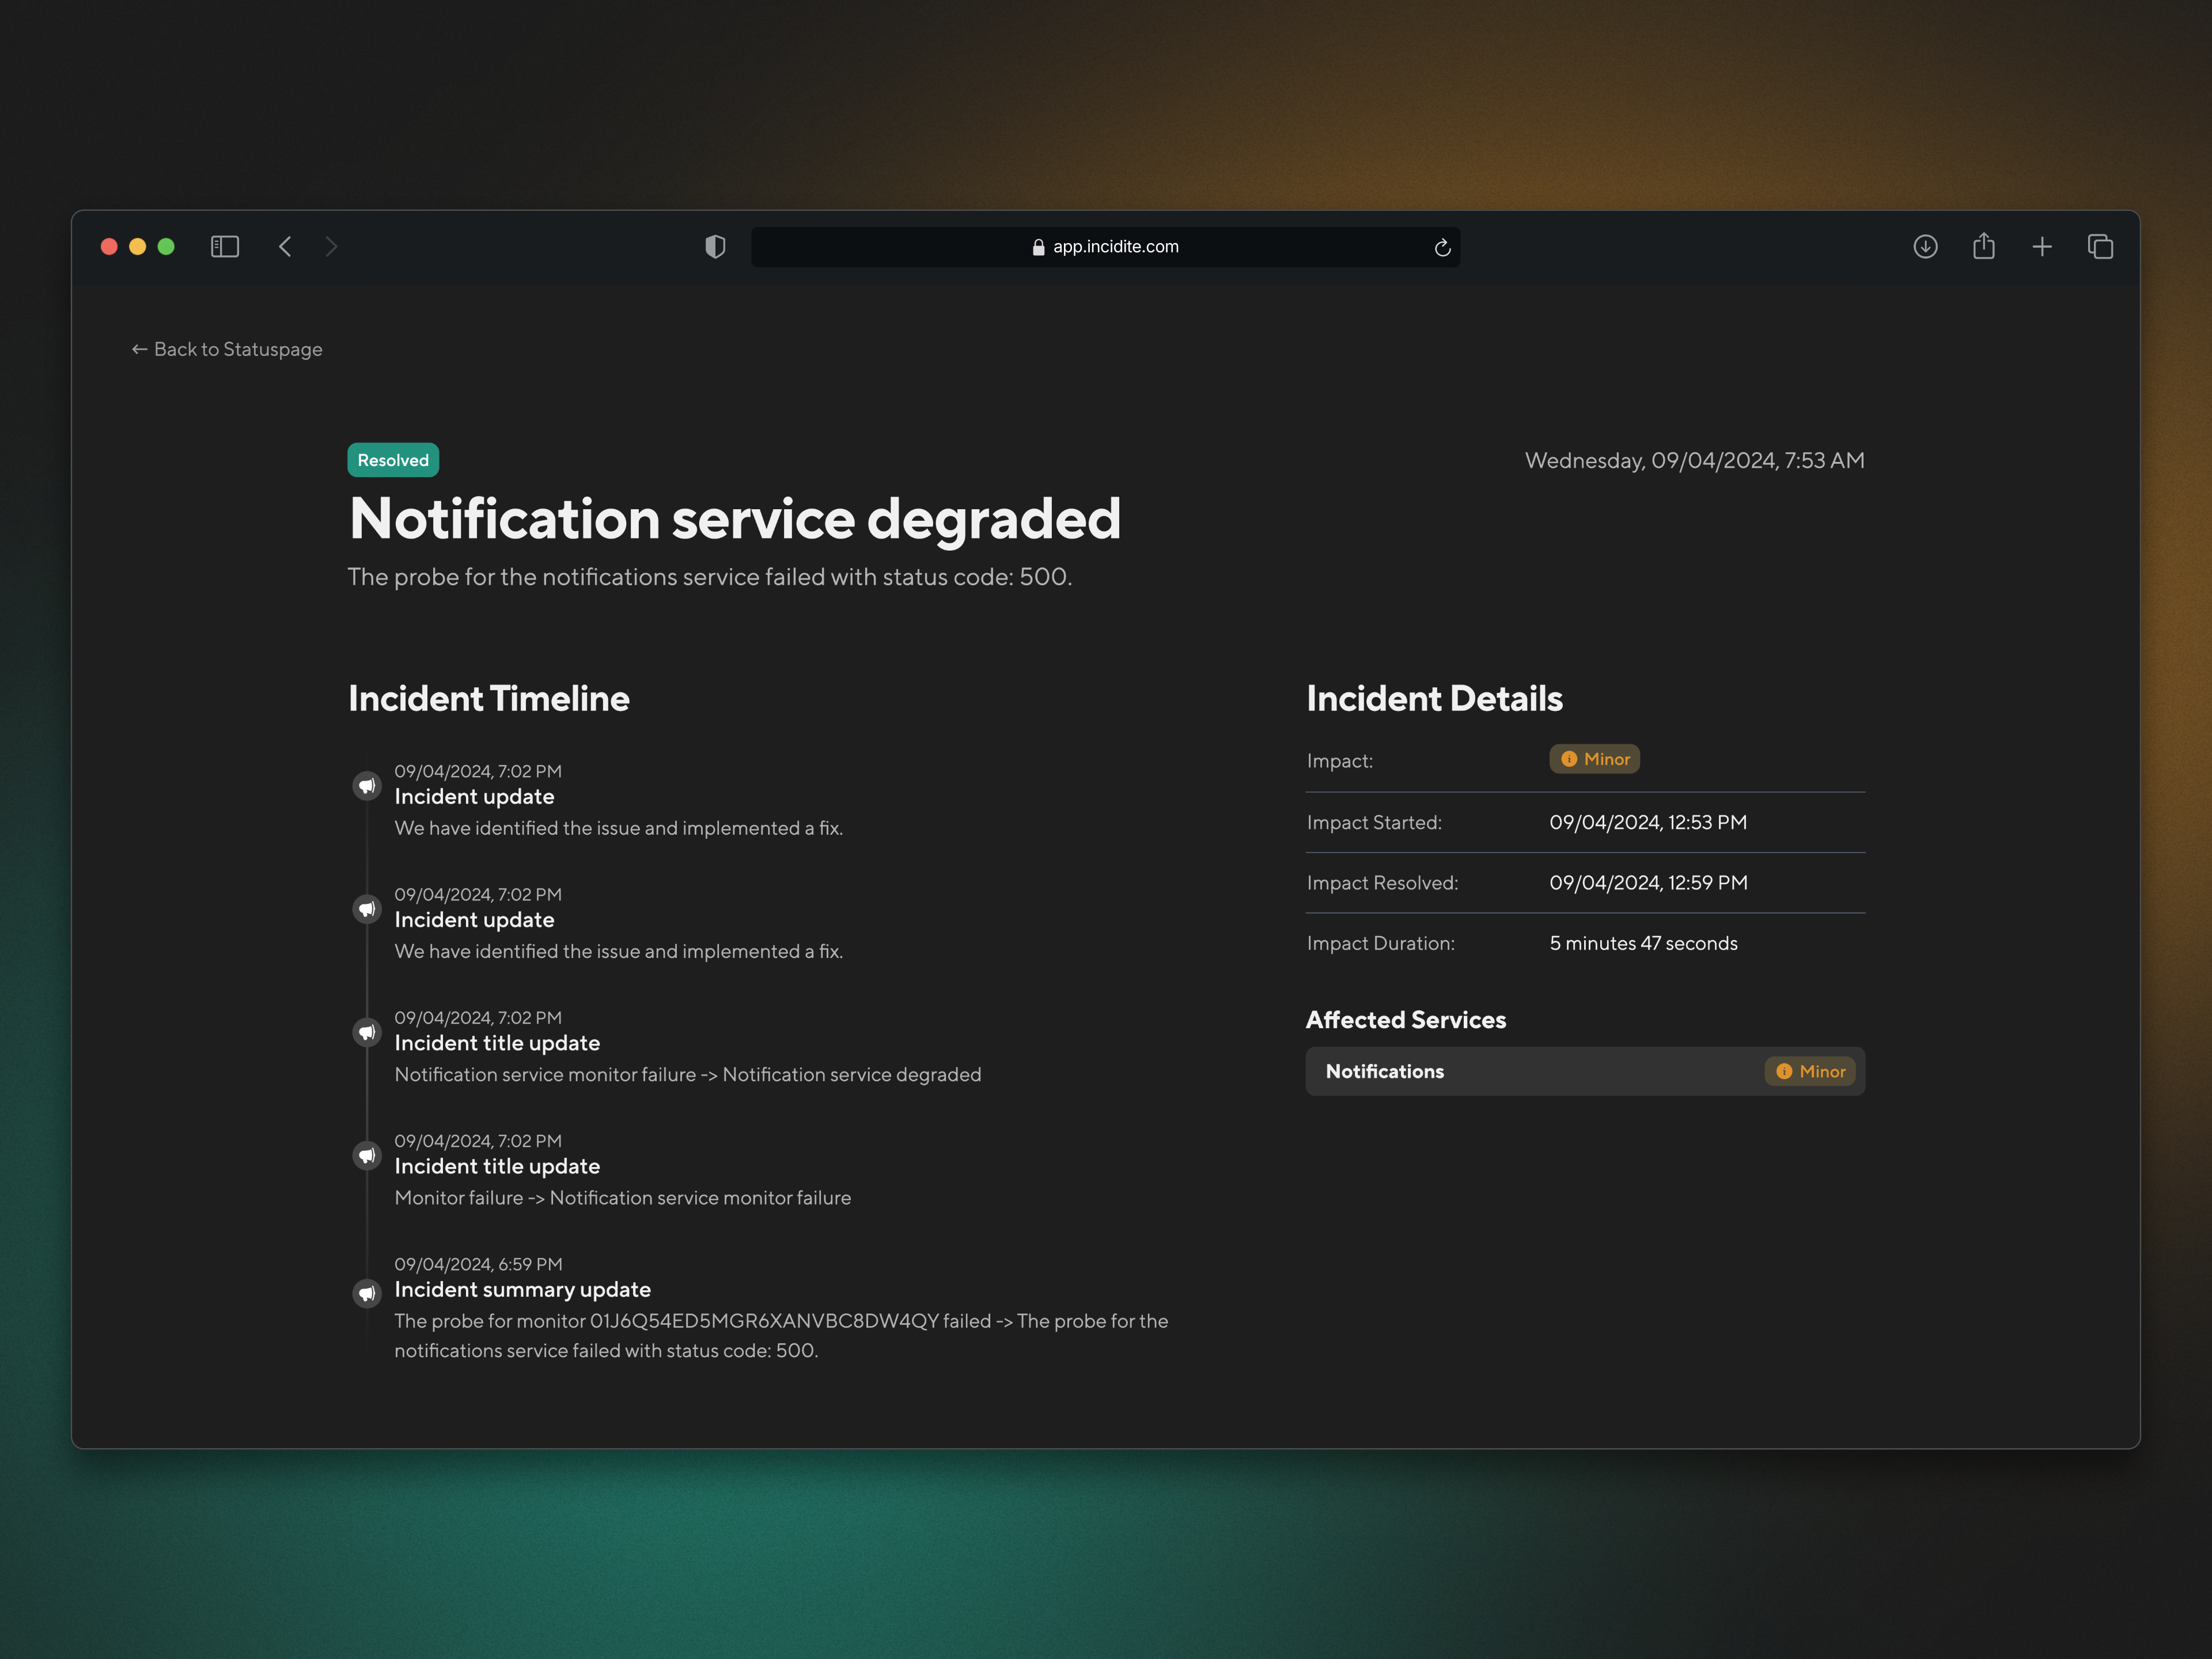Click the second Incident update megaphone icon
The image size is (2212, 1659).
pyautogui.click(x=367, y=909)
